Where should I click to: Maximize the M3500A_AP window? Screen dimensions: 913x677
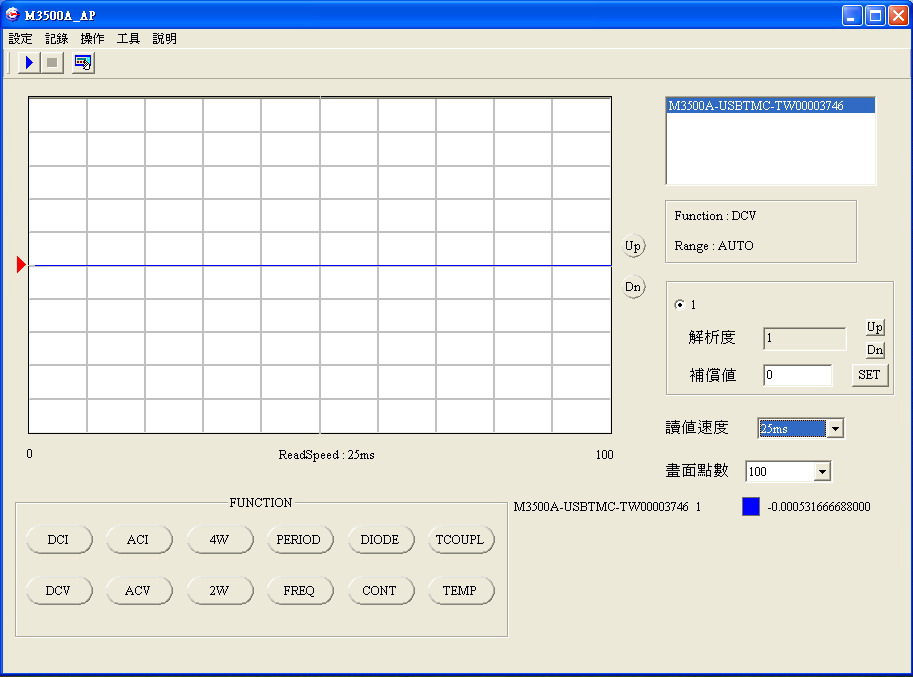[x=875, y=15]
